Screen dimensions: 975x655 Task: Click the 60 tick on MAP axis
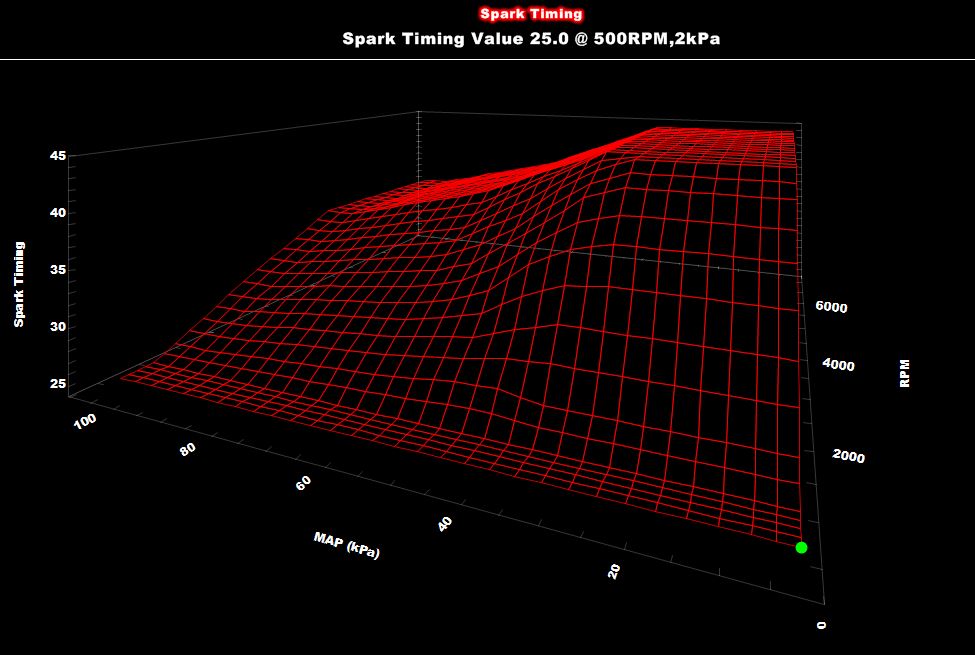tap(304, 482)
